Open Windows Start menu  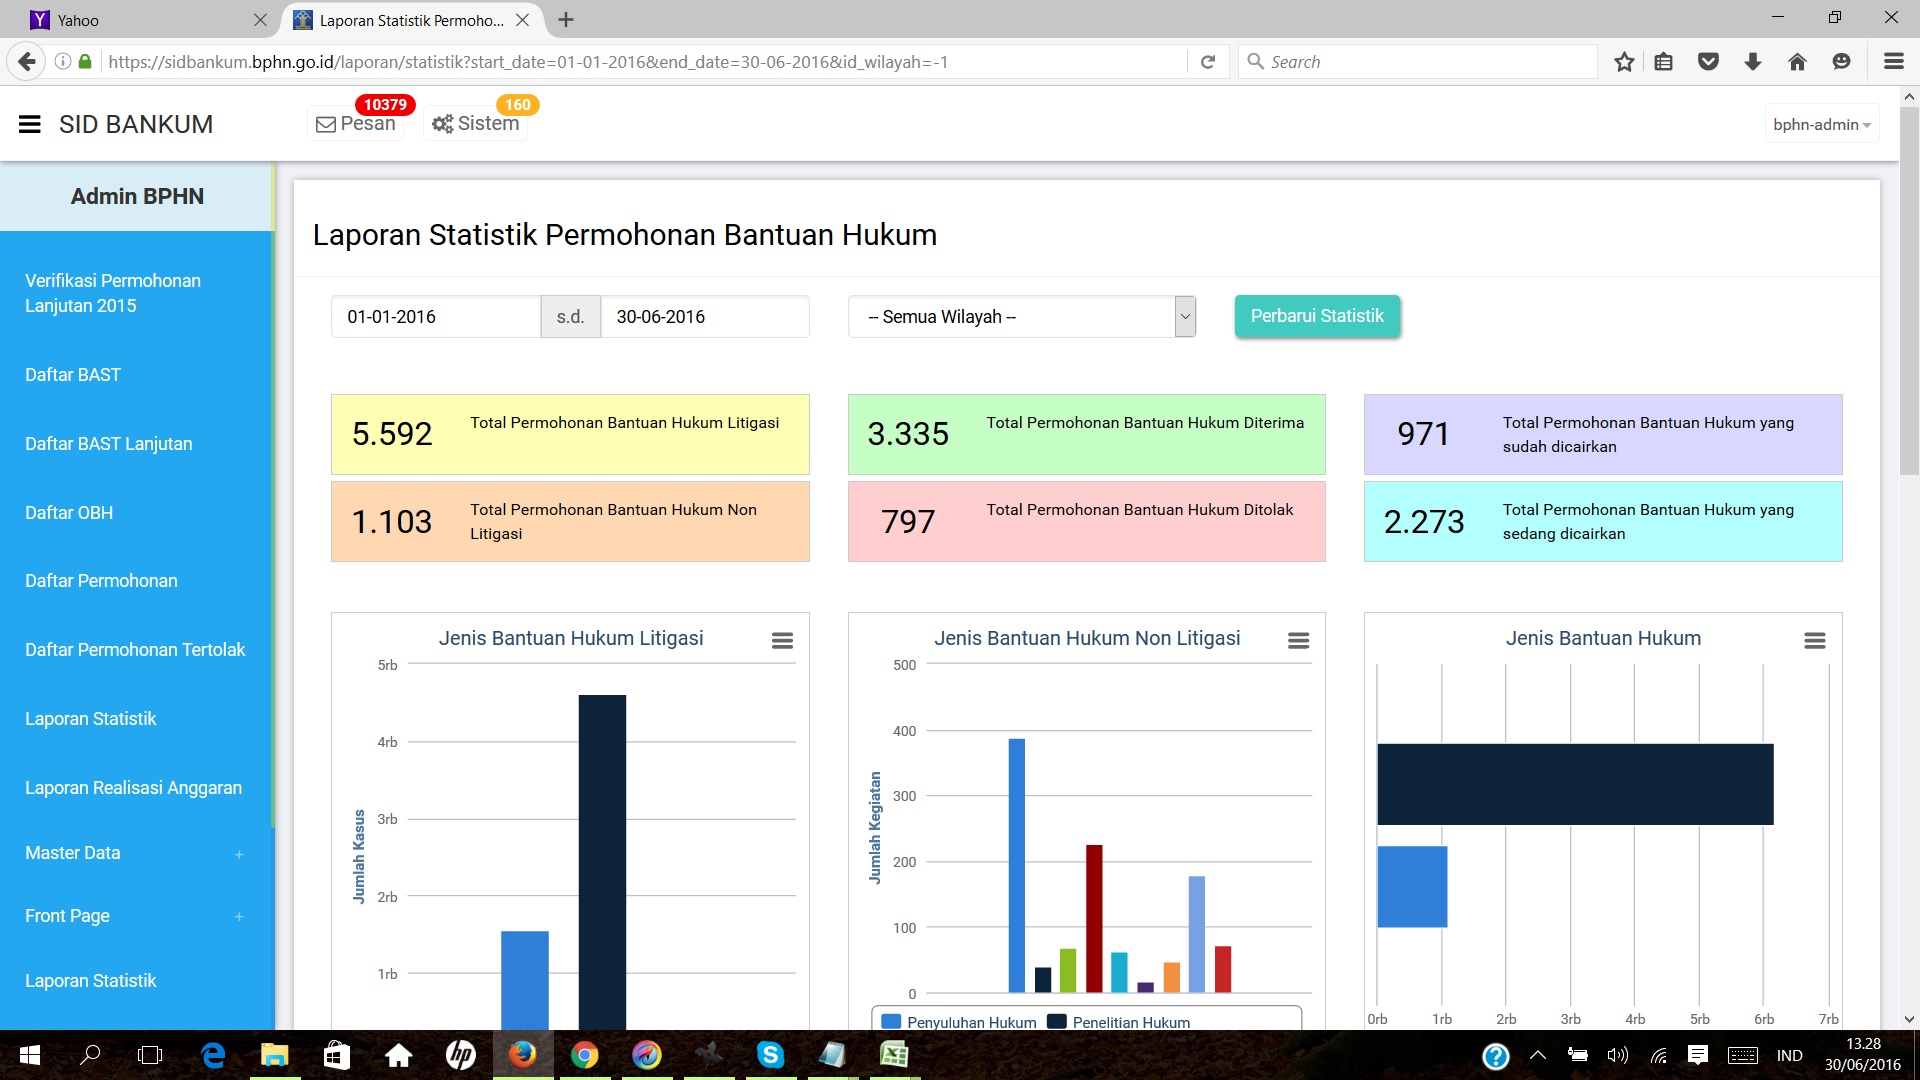click(30, 1055)
